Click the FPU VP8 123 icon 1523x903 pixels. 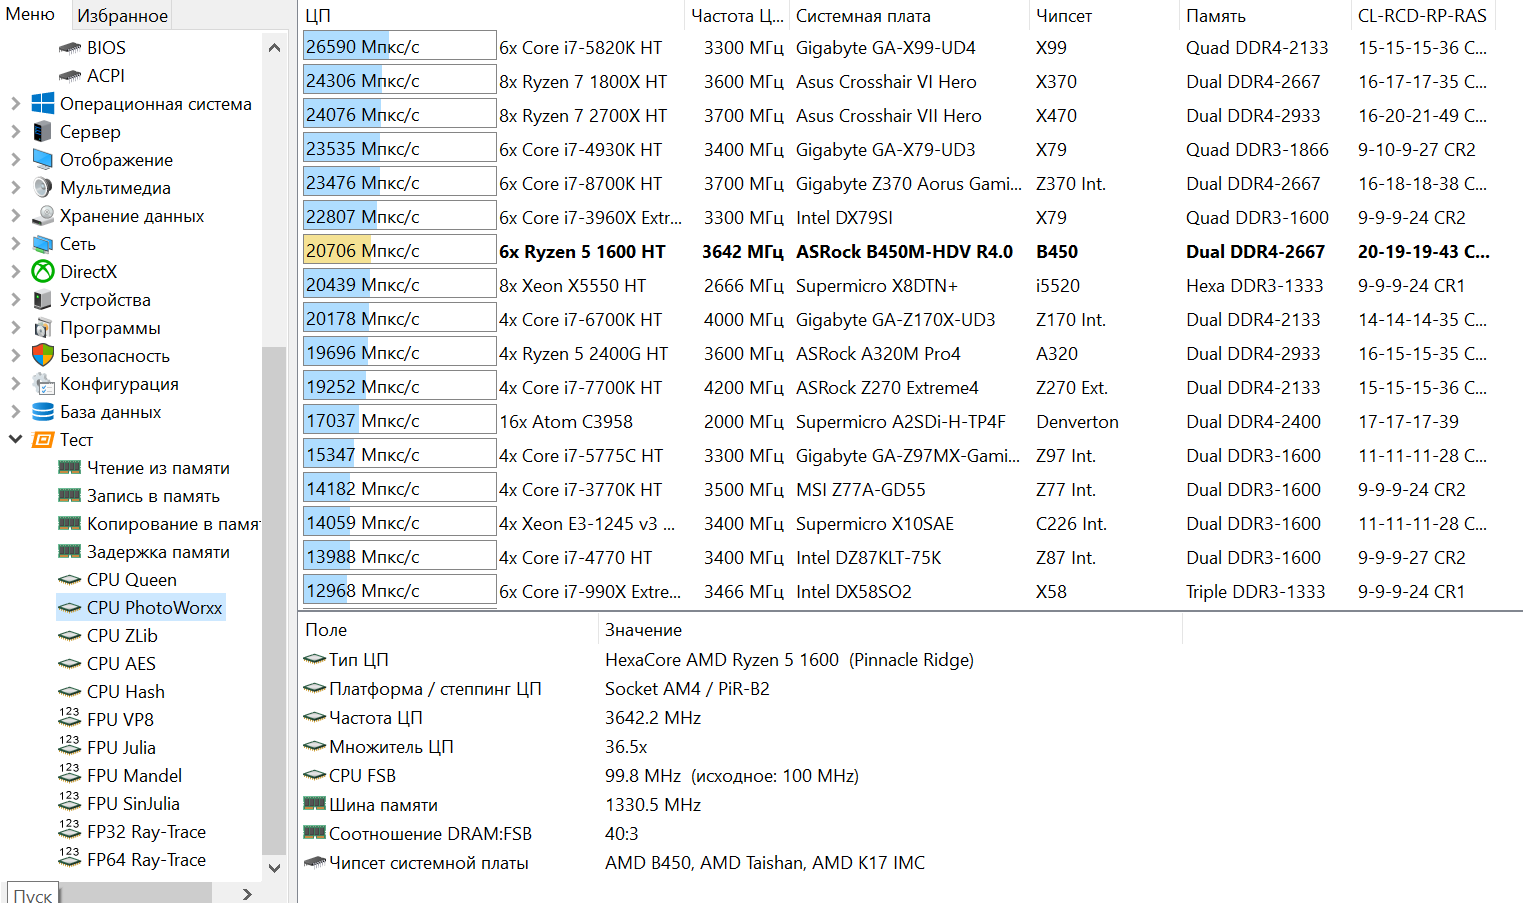tap(70, 718)
